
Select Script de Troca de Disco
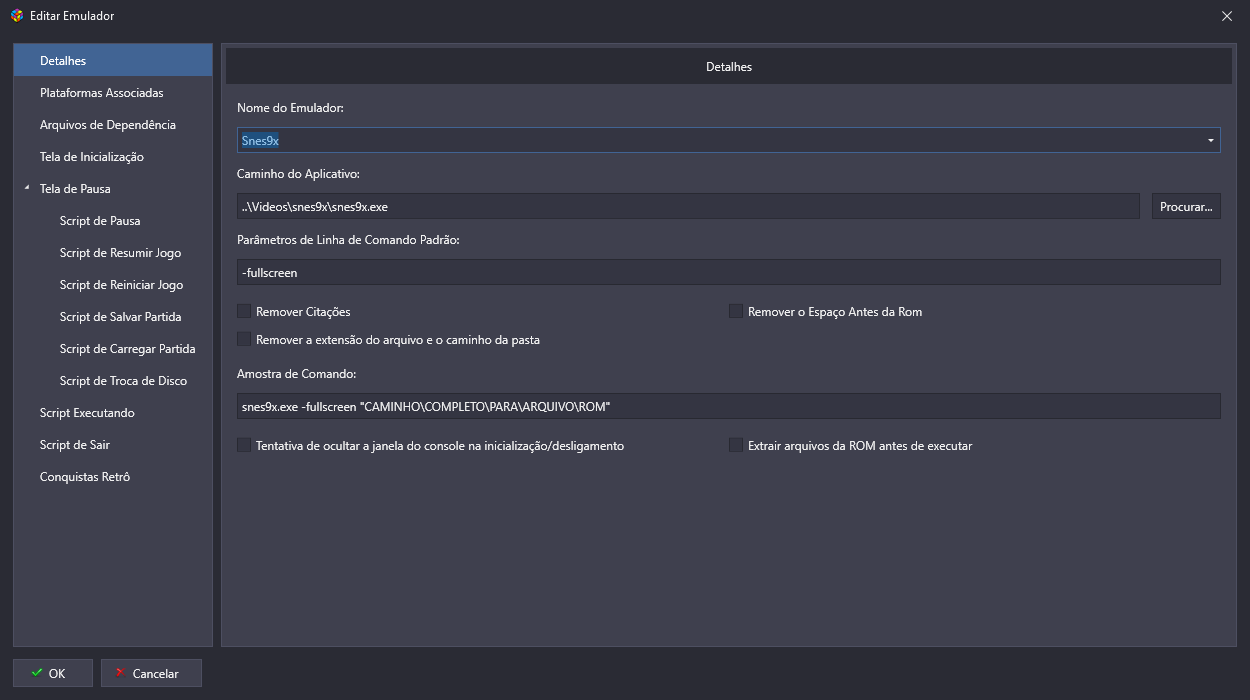point(123,381)
